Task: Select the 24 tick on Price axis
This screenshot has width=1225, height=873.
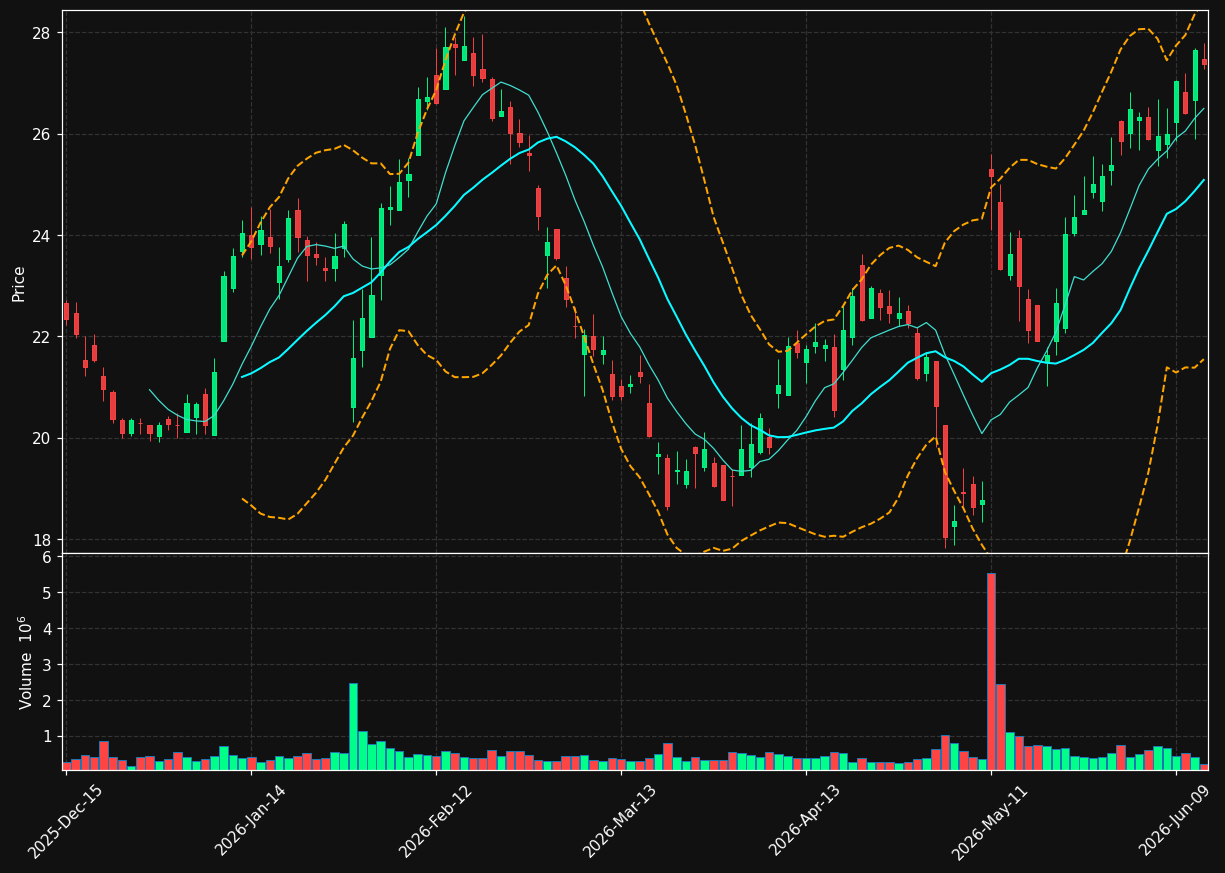Action: [41, 236]
